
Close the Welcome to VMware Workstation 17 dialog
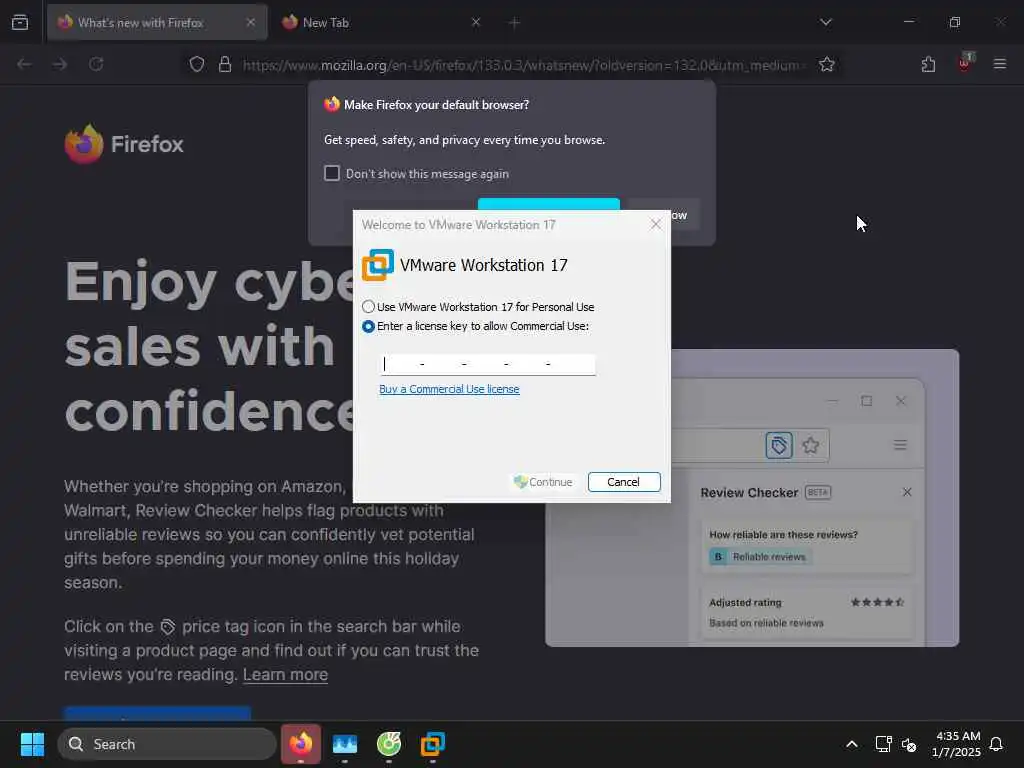click(x=656, y=225)
